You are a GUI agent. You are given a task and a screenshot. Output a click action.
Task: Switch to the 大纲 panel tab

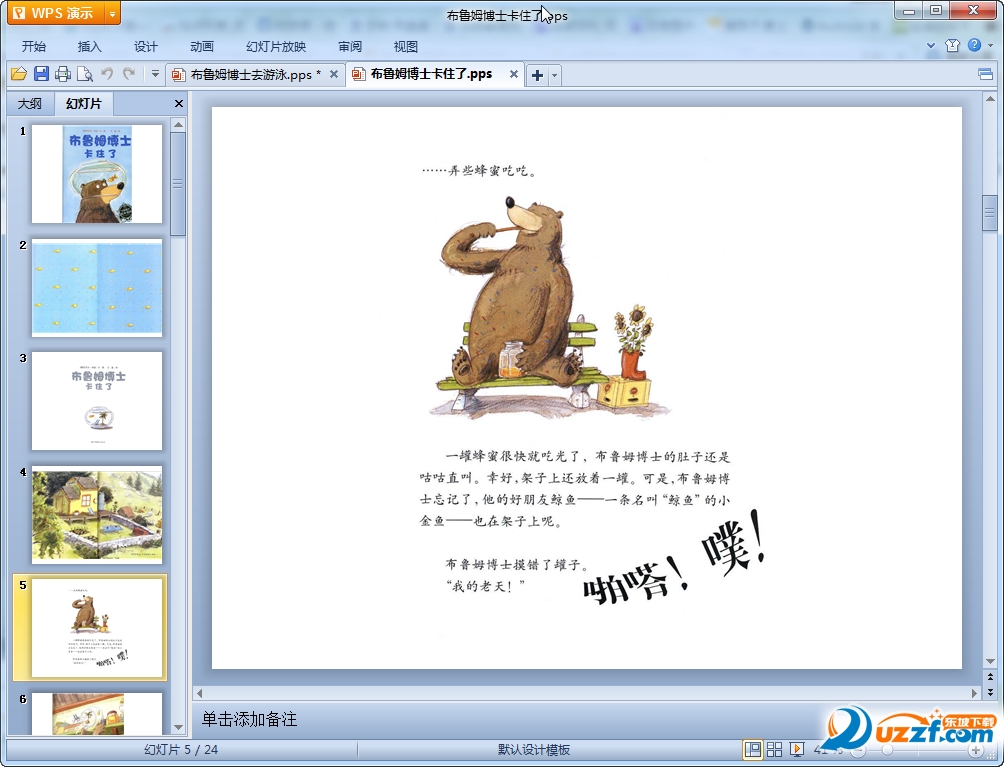click(x=29, y=104)
